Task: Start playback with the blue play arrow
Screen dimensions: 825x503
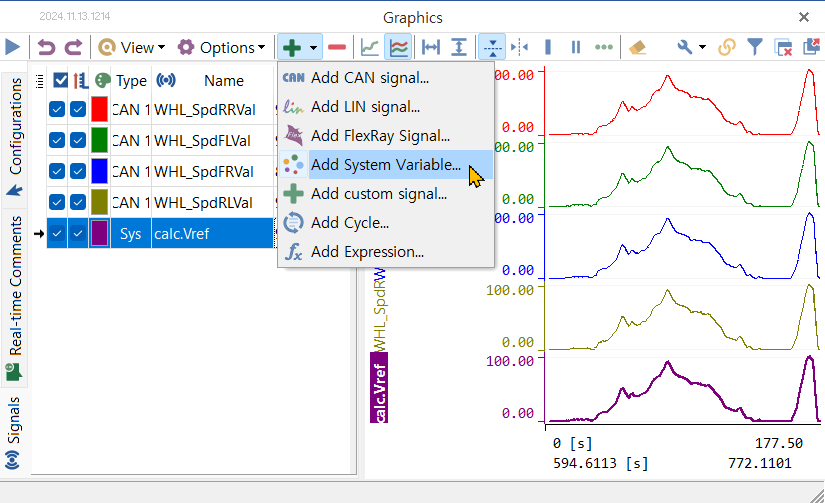Action: tap(13, 47)
